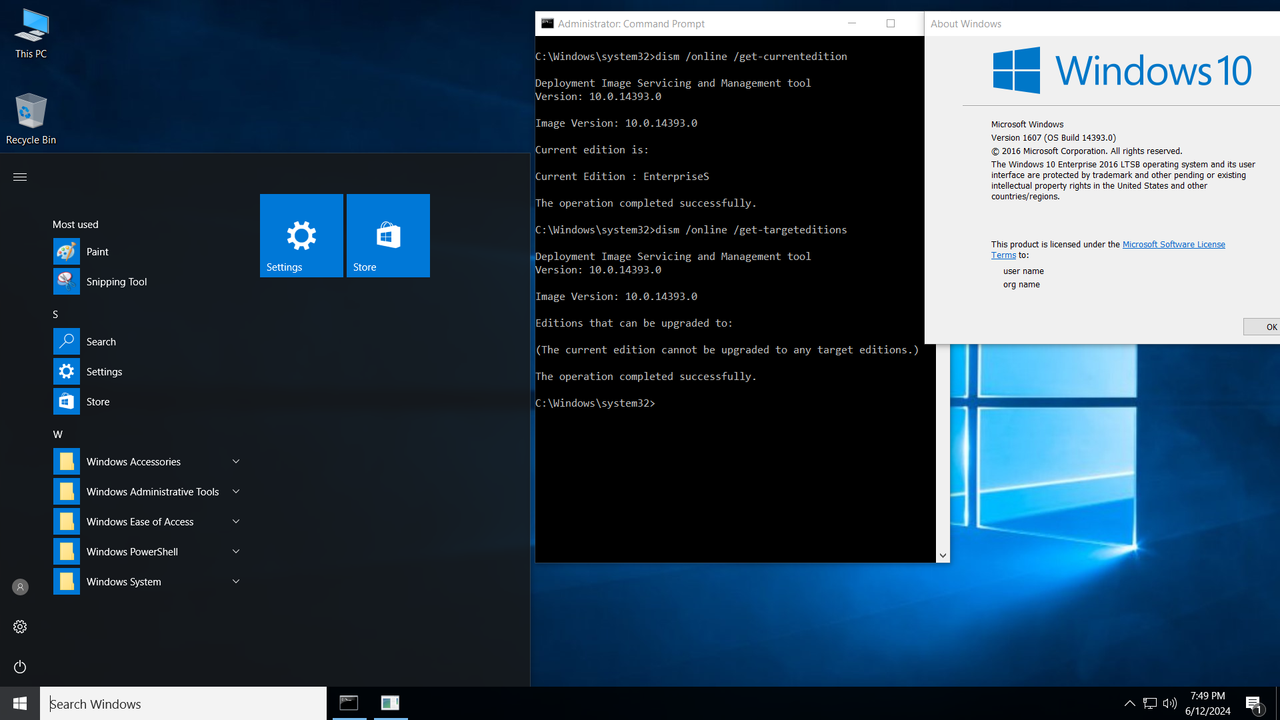This screenshot has width=1280, height=720.
Task: Click the Store tile in Start
Action: pyautogui.click(x=388, y=235)
